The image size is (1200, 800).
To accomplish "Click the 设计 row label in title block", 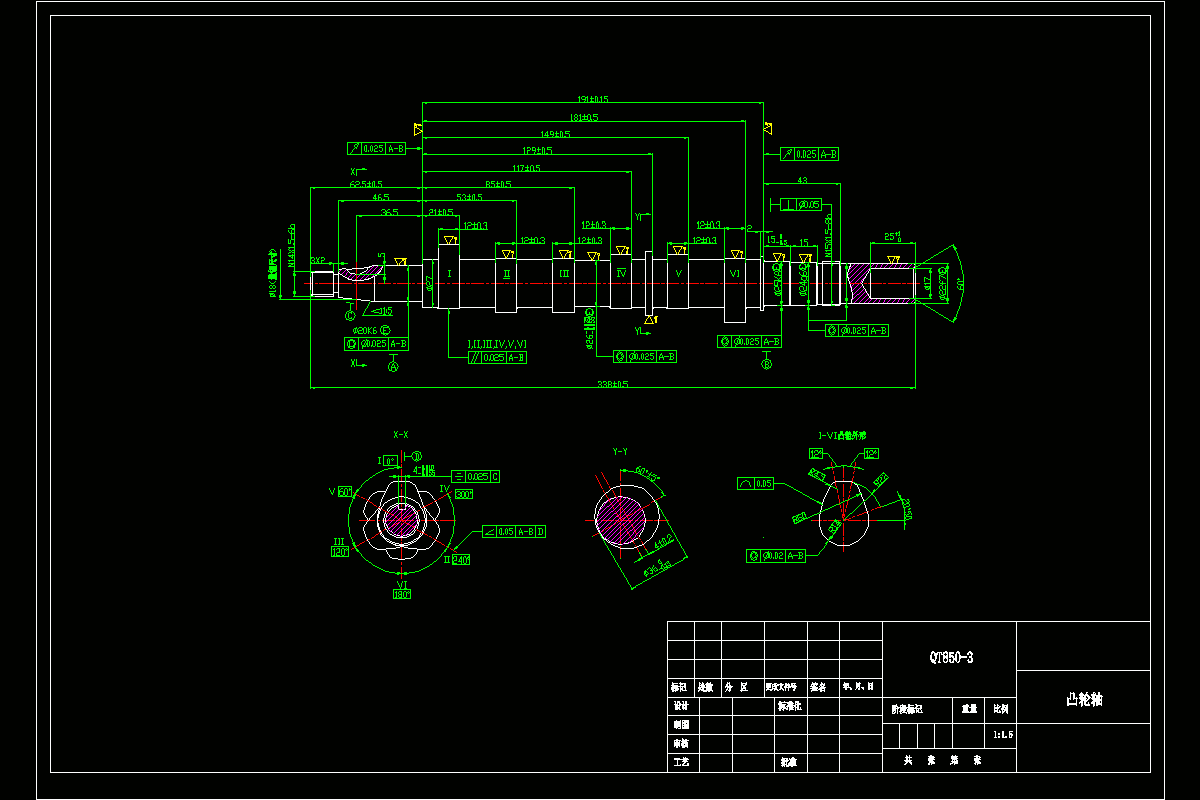I will click(681, 705).
